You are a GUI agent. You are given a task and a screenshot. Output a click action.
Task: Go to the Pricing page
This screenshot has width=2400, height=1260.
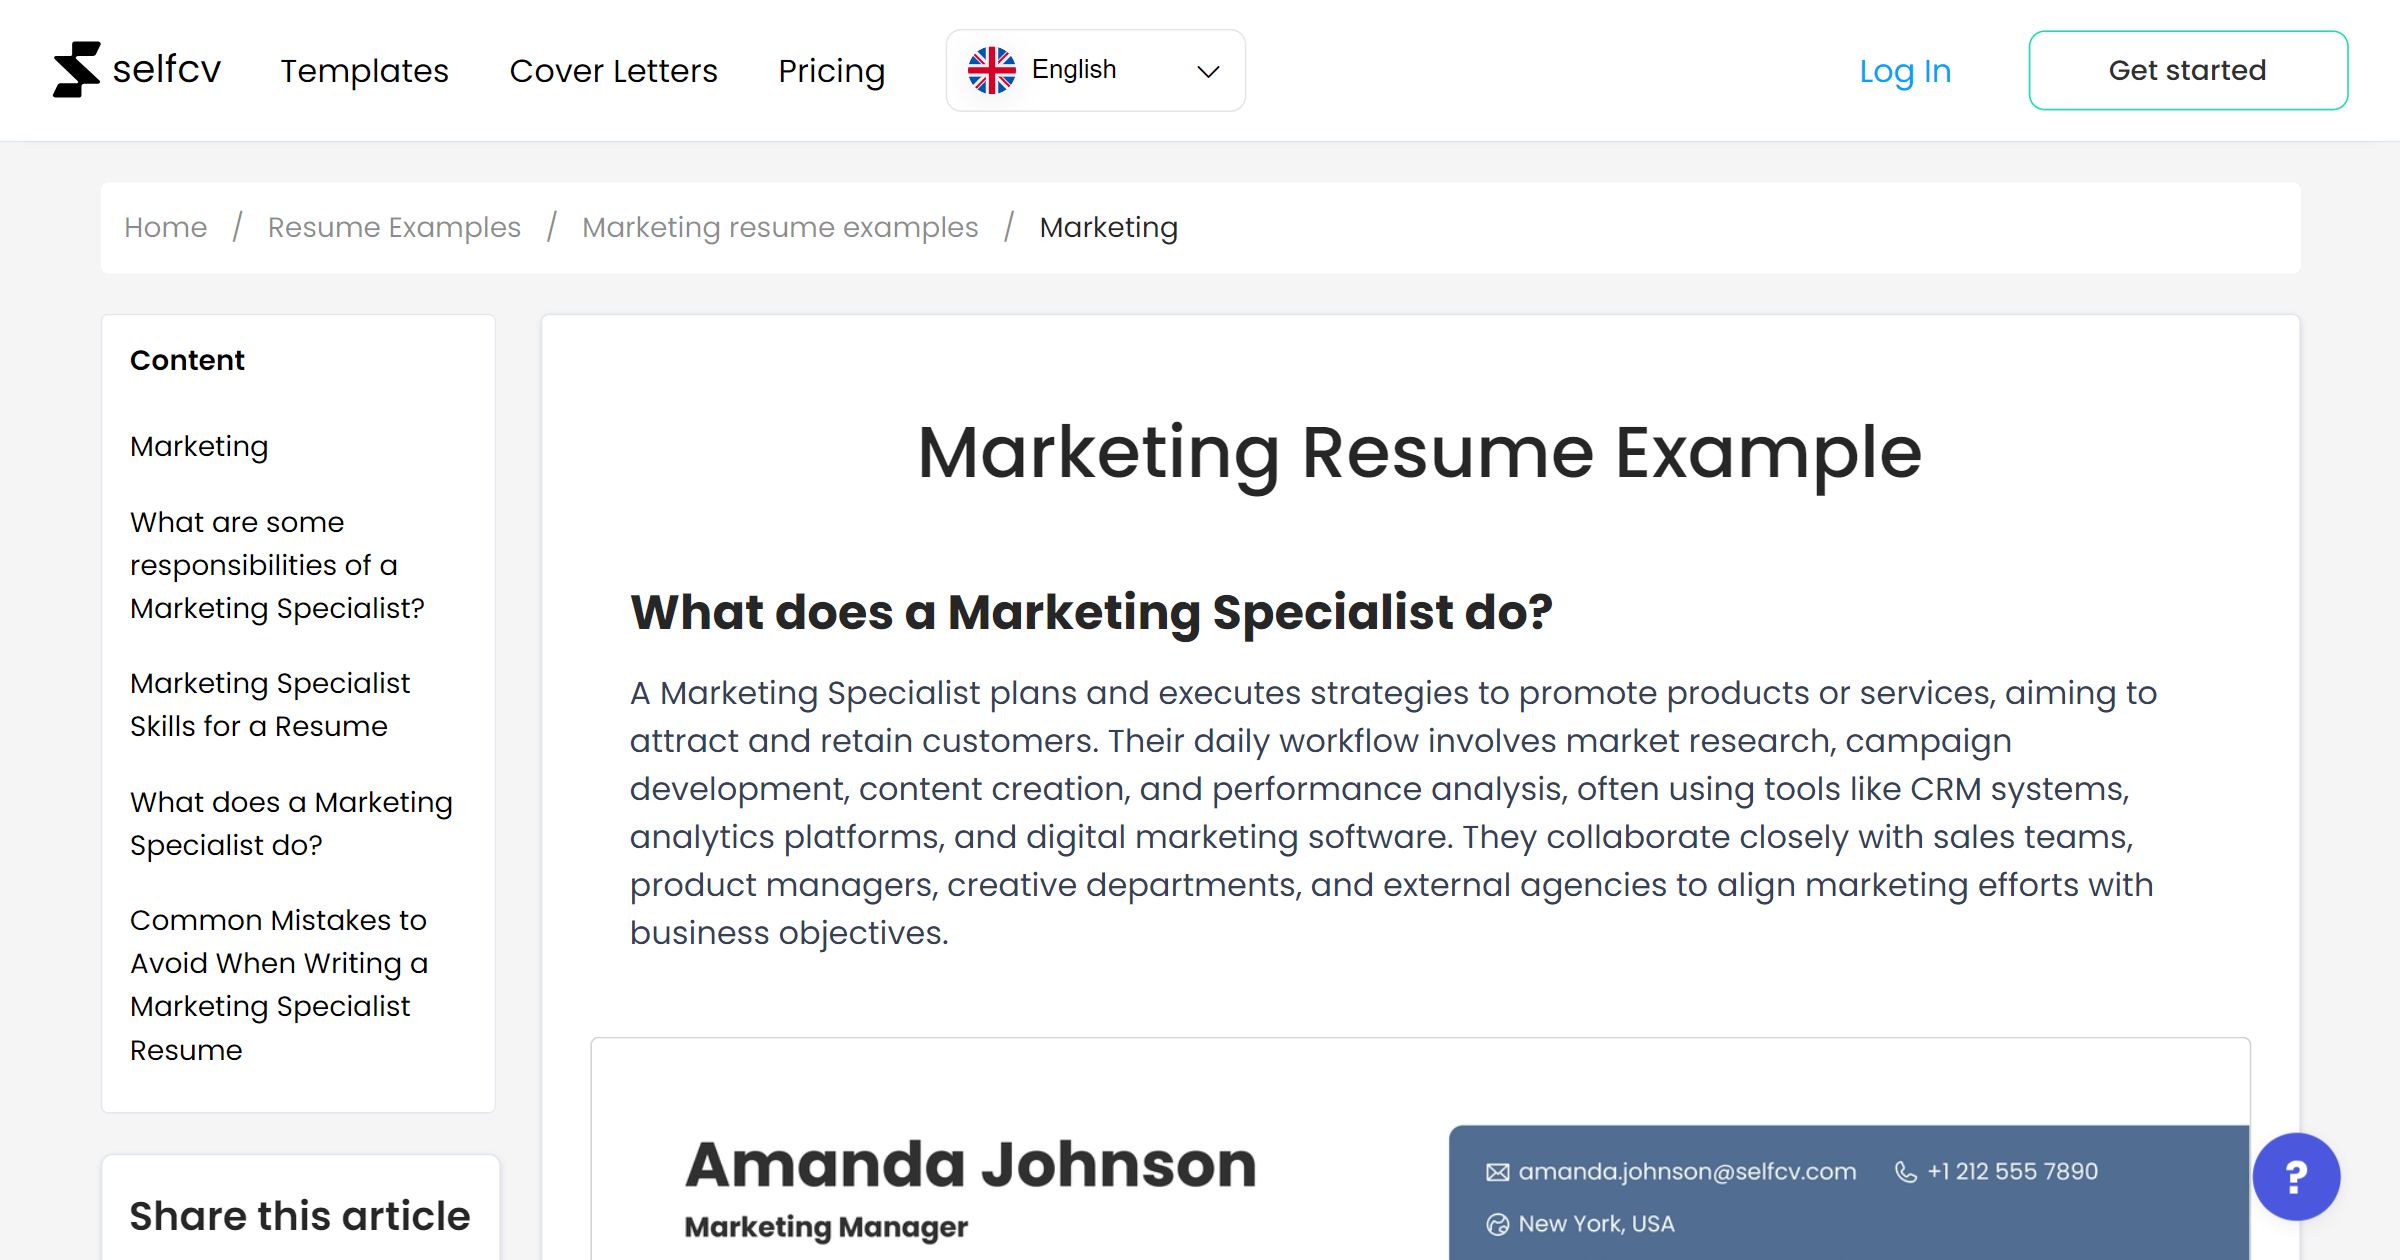(x=831, y=70)
